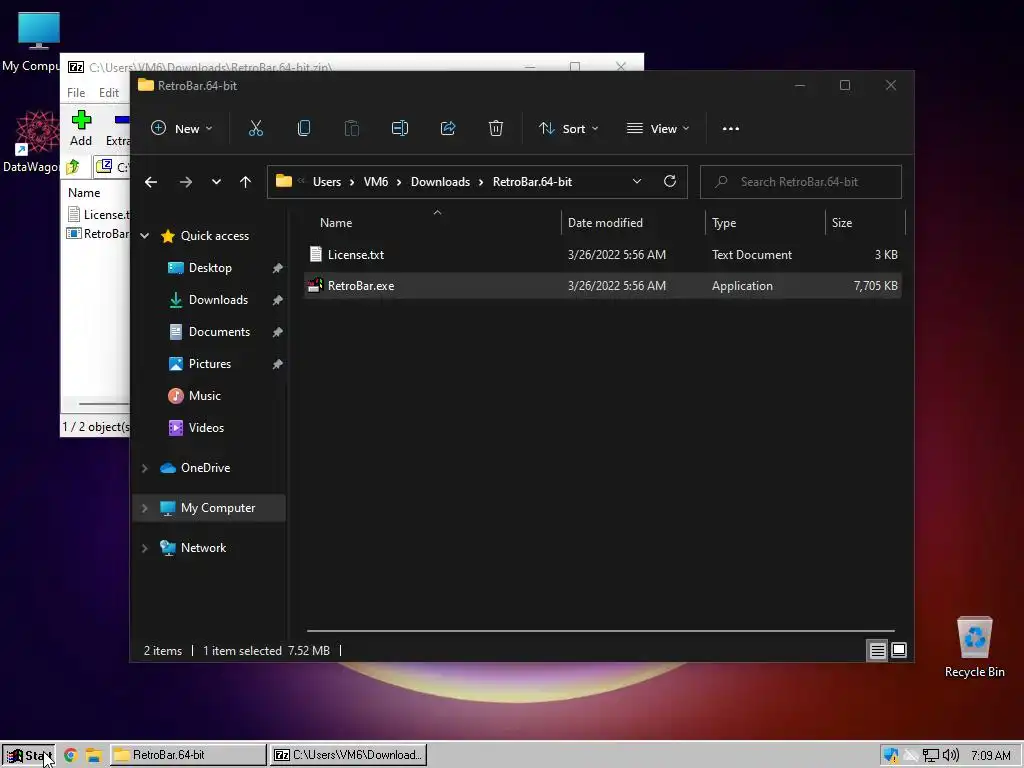Image resolution: width=1024 pixels, height=768 pixels.
Task: Click the 7,705 KB size cell
Action: click(875, 286)
